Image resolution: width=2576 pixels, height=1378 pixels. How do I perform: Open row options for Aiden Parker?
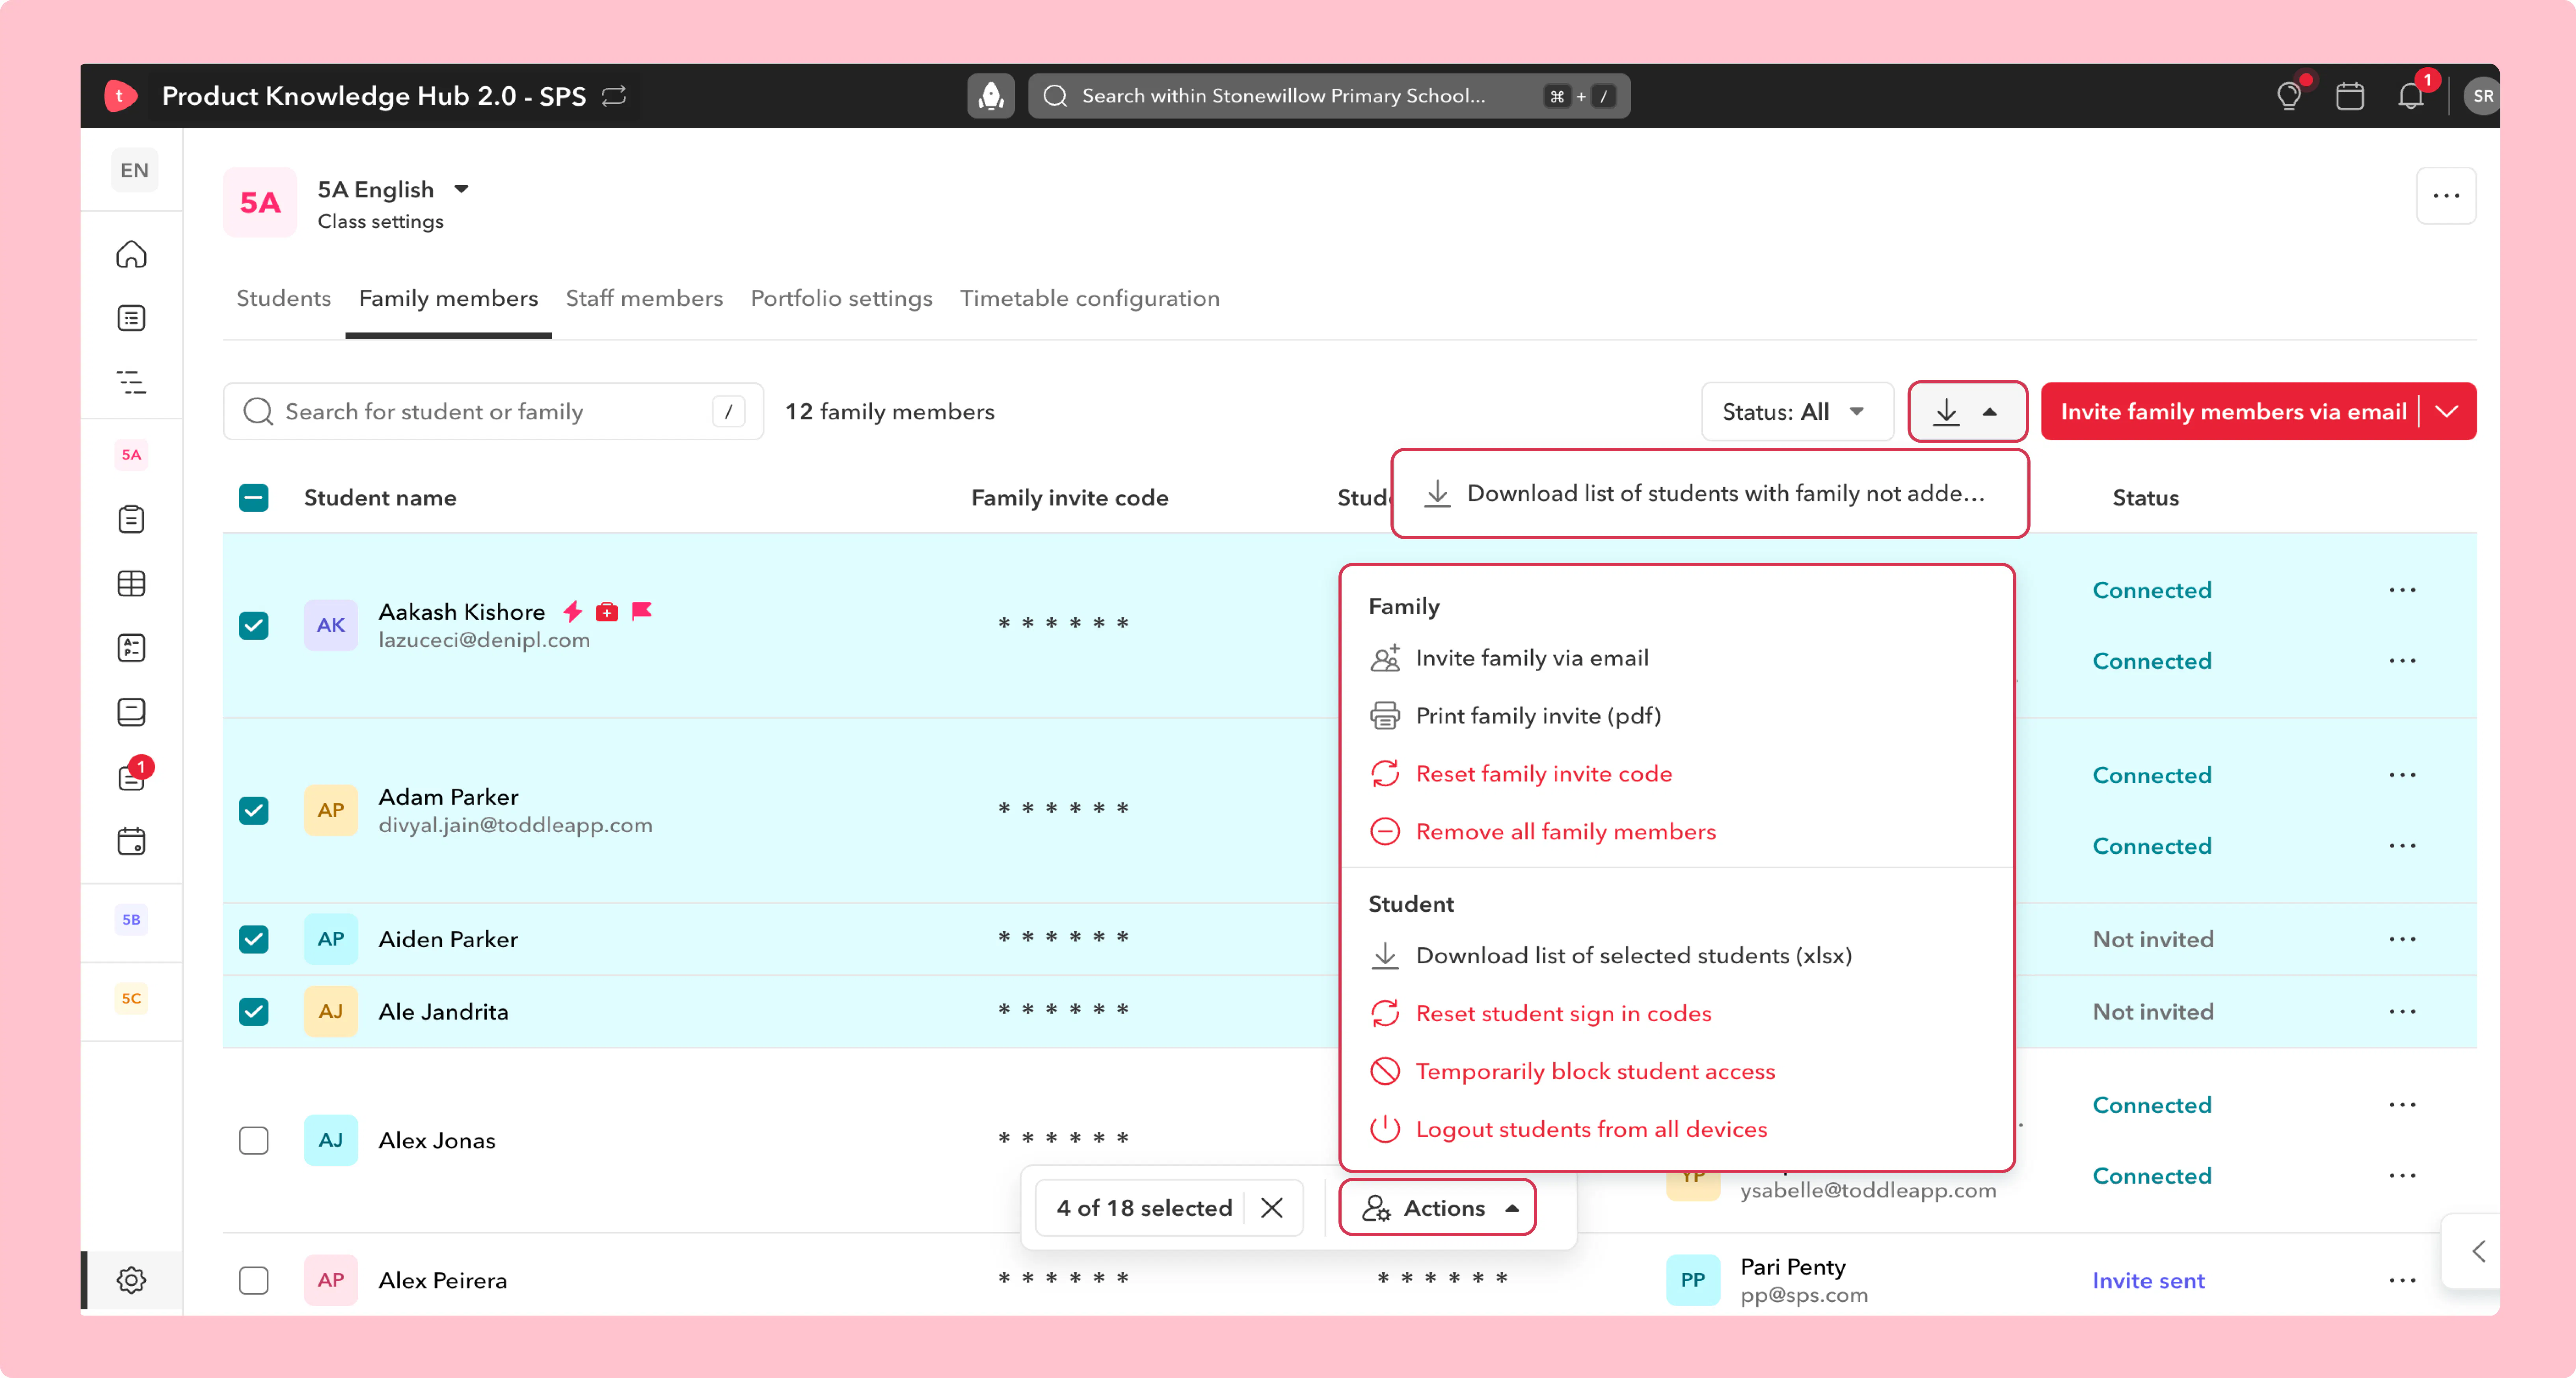2402,939
